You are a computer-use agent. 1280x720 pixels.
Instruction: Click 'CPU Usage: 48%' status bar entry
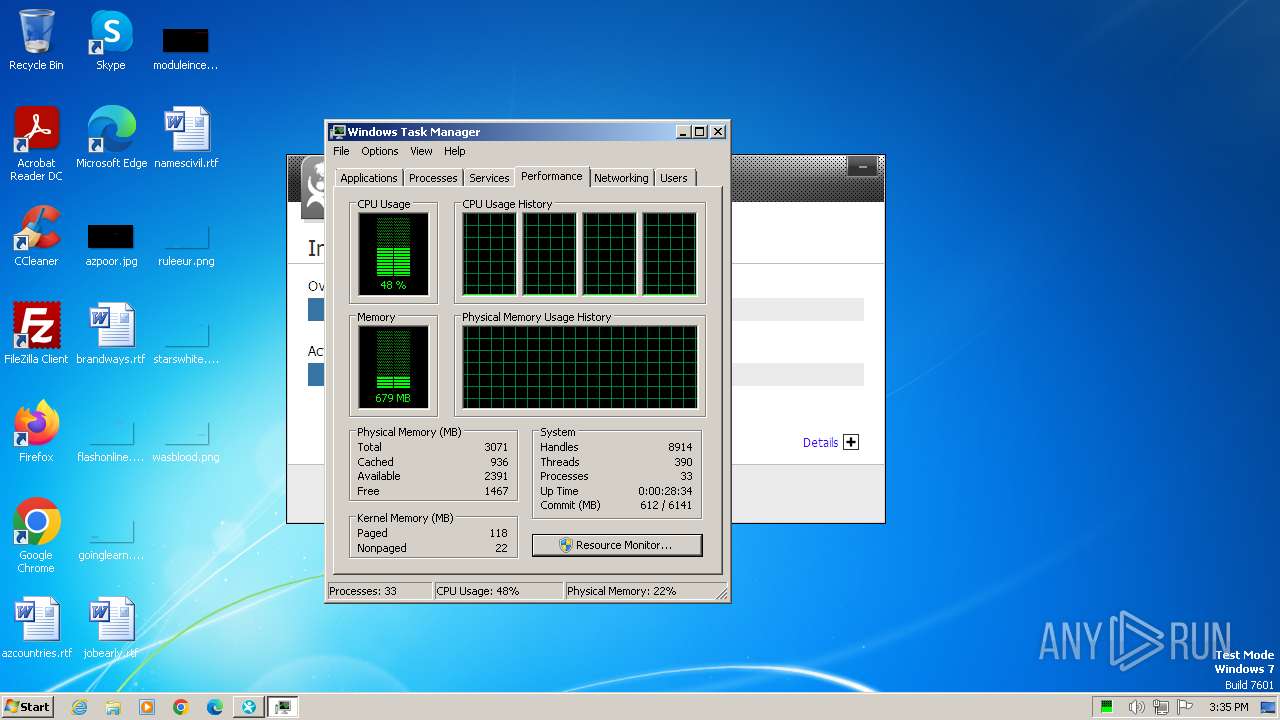[498, 591]
